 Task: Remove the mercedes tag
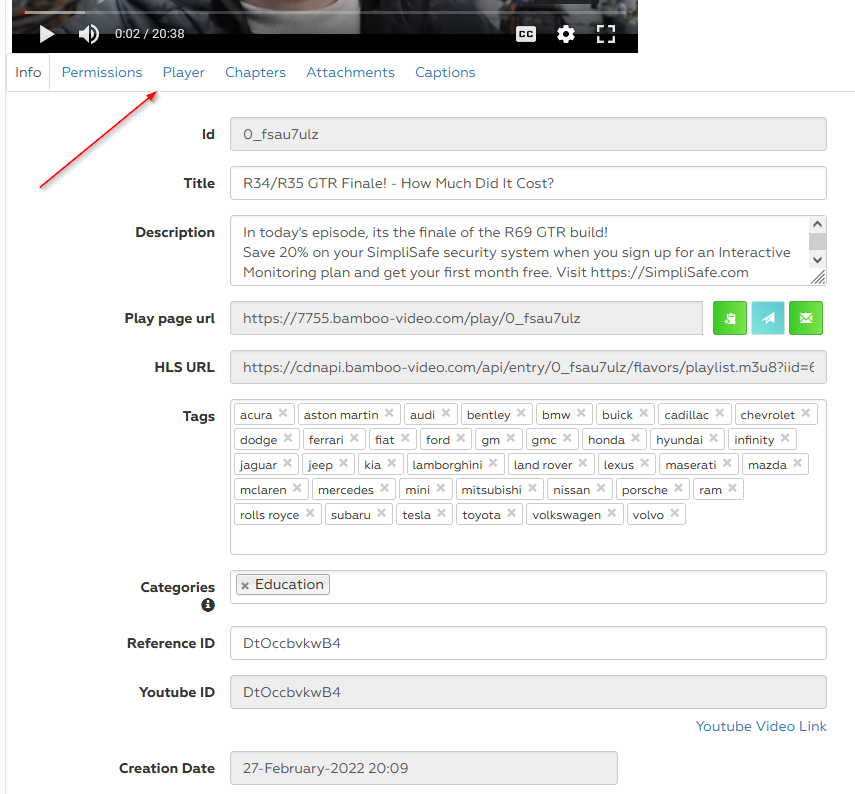[385, 488]
